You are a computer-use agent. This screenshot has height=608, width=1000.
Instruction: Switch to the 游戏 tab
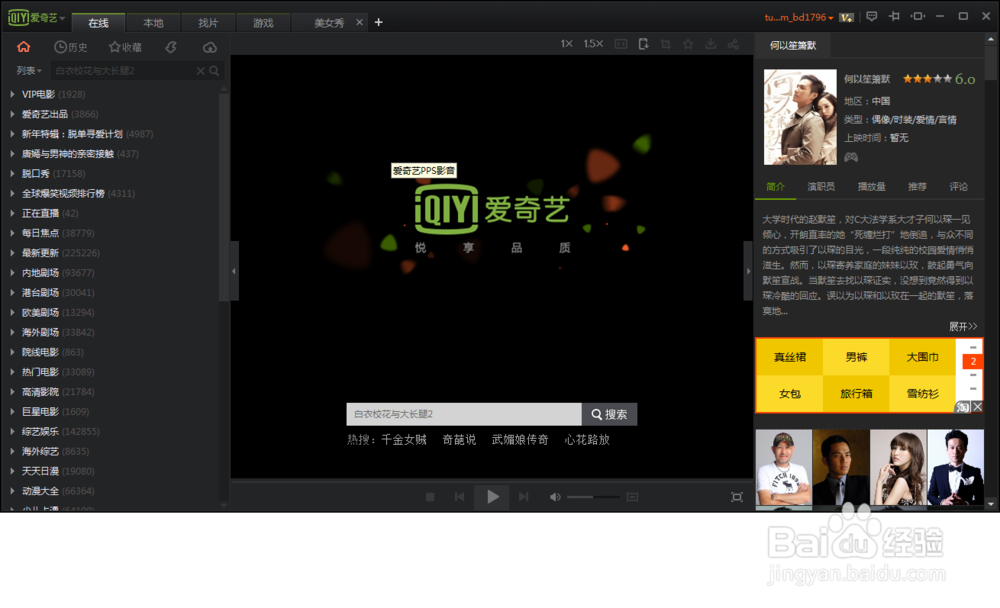coord(263,23)
